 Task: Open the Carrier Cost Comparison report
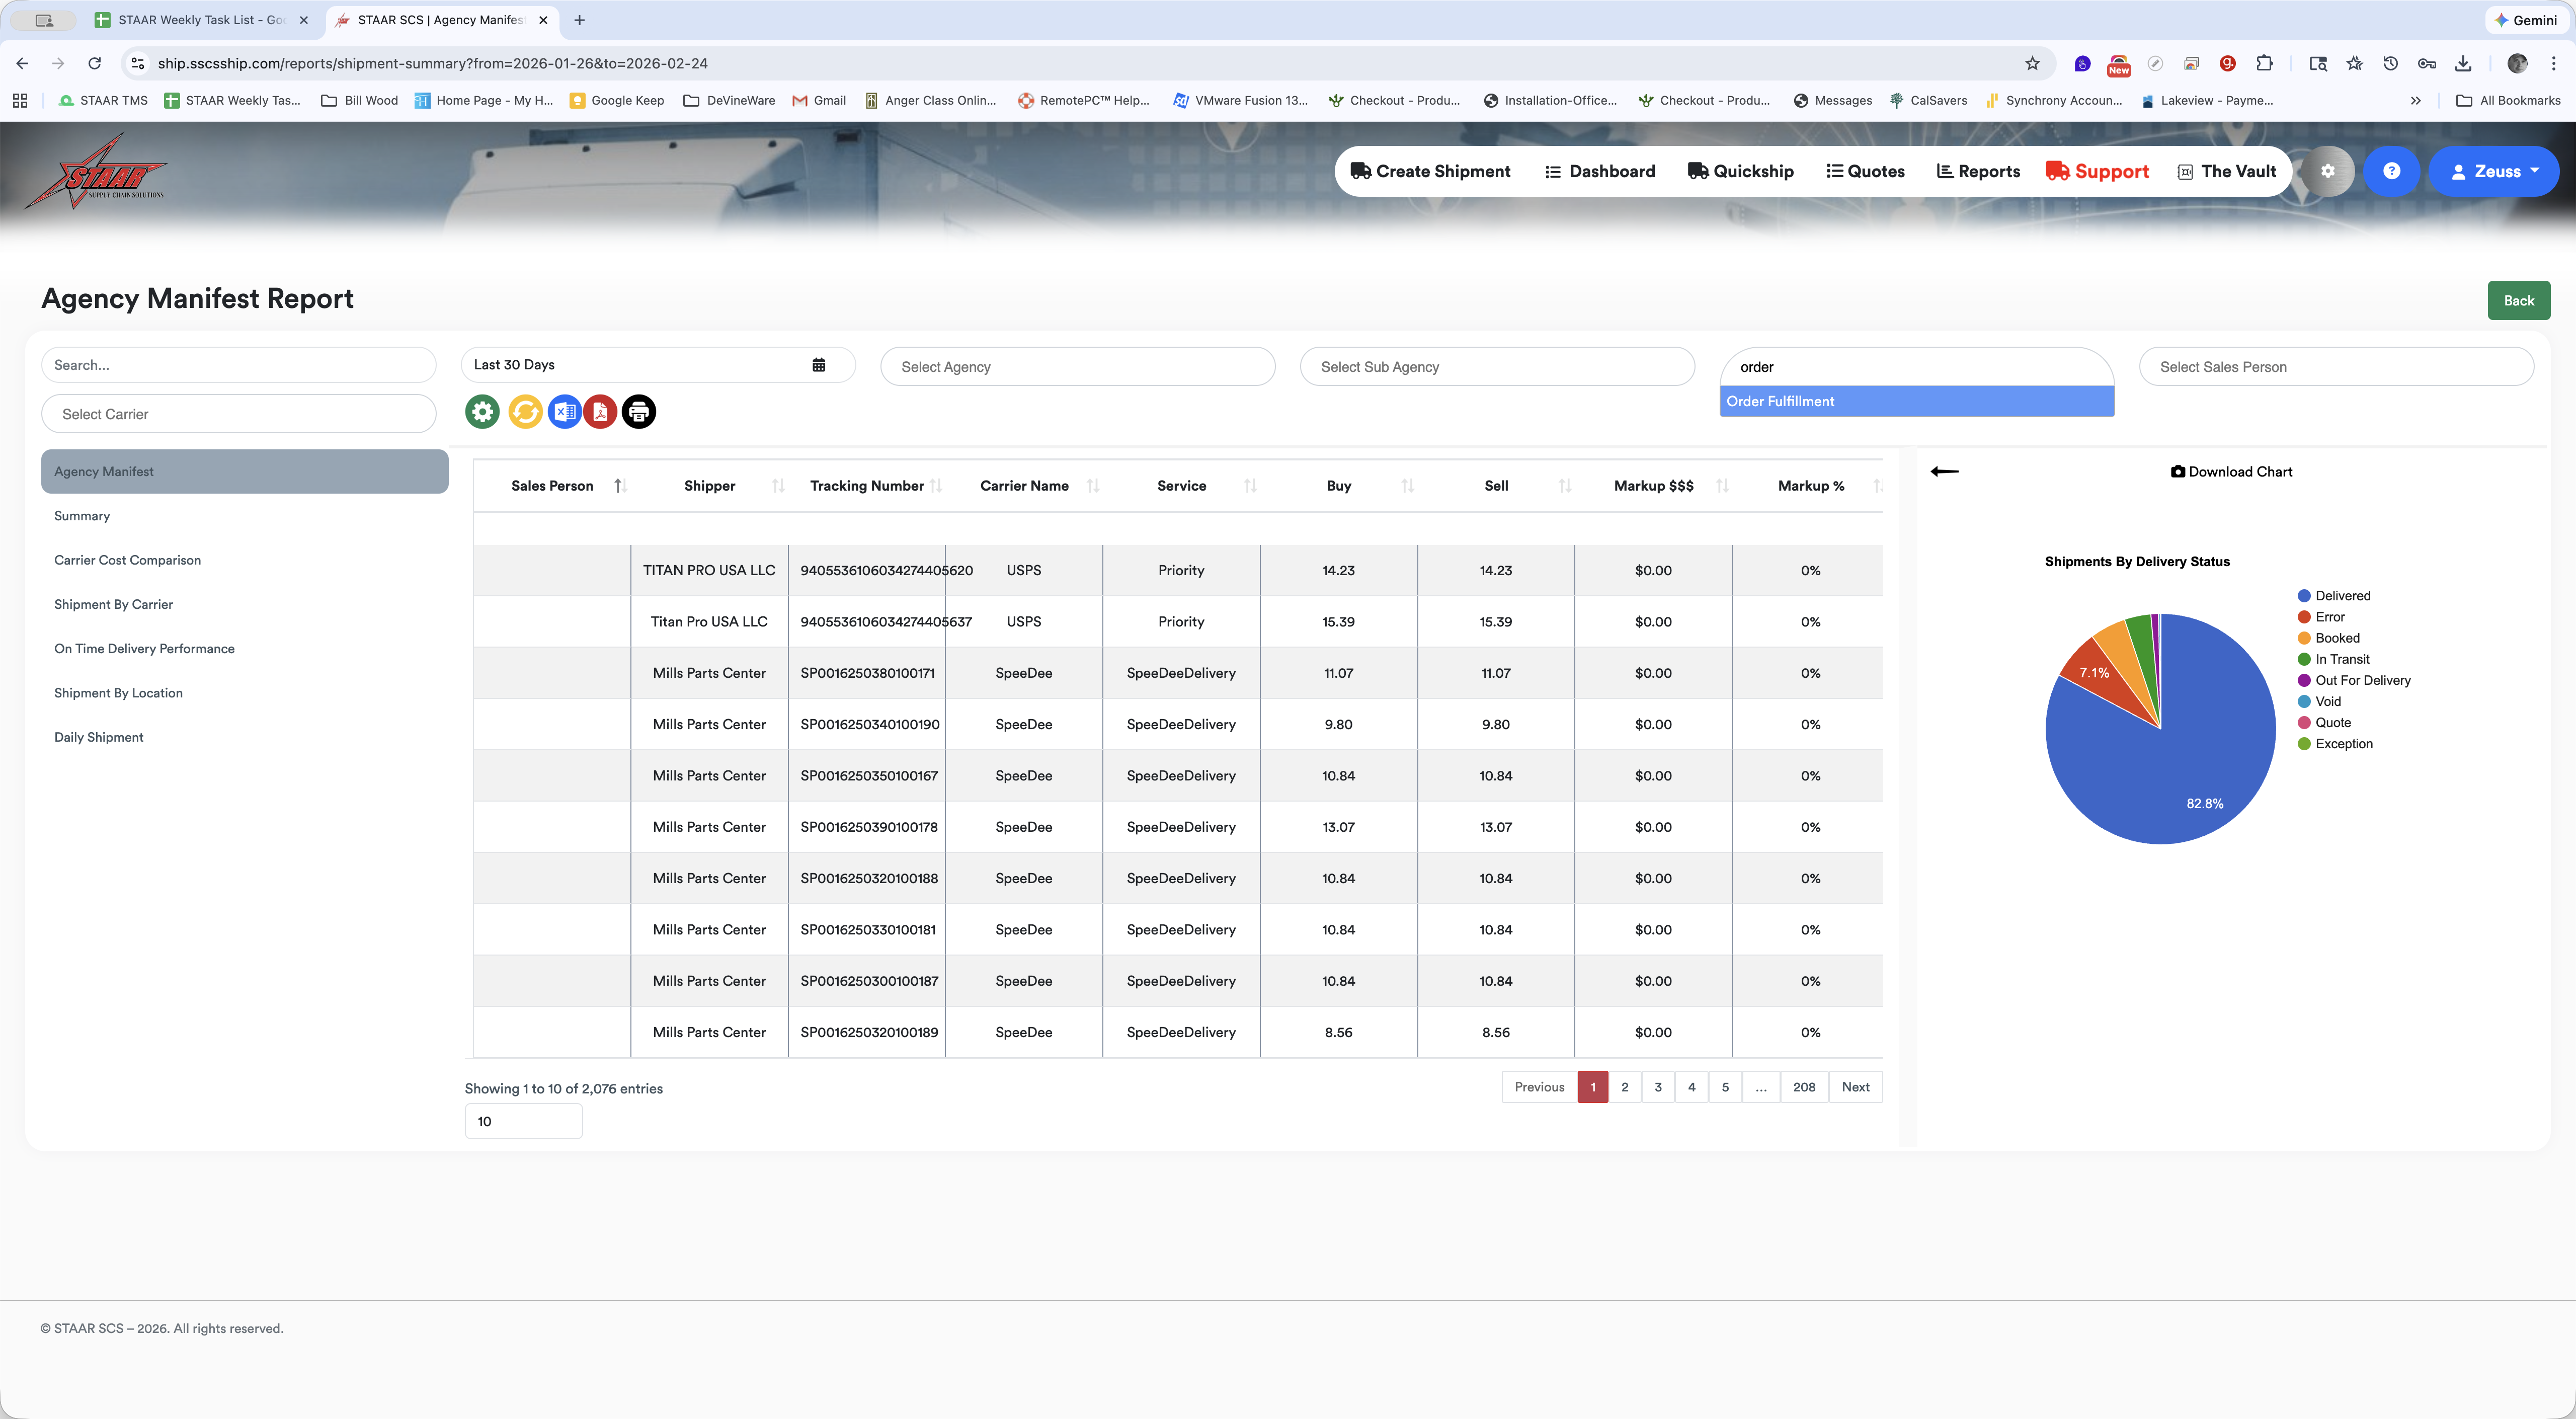(127, 560)
